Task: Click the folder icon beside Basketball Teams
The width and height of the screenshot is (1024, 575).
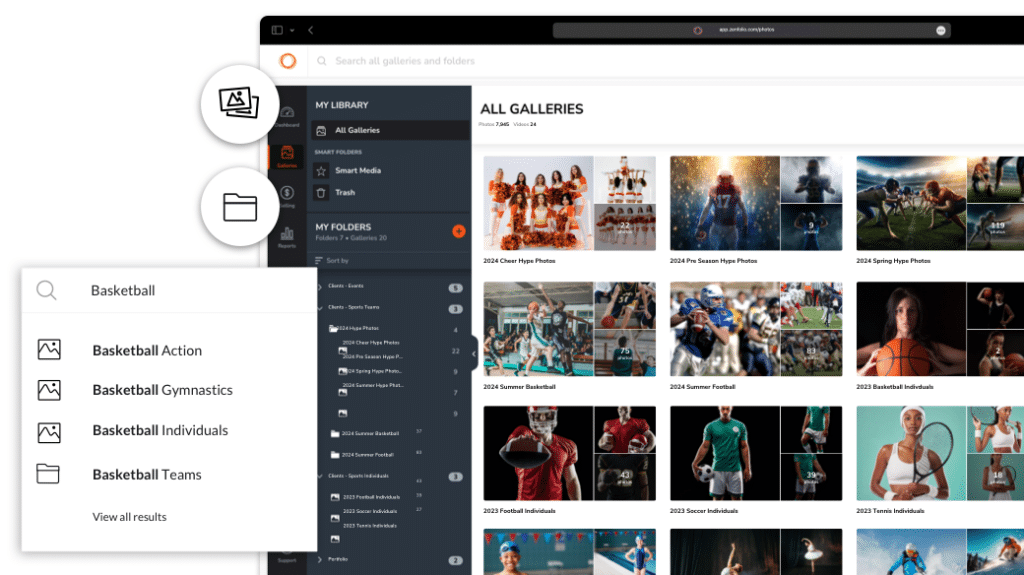Action: [48, 474]
